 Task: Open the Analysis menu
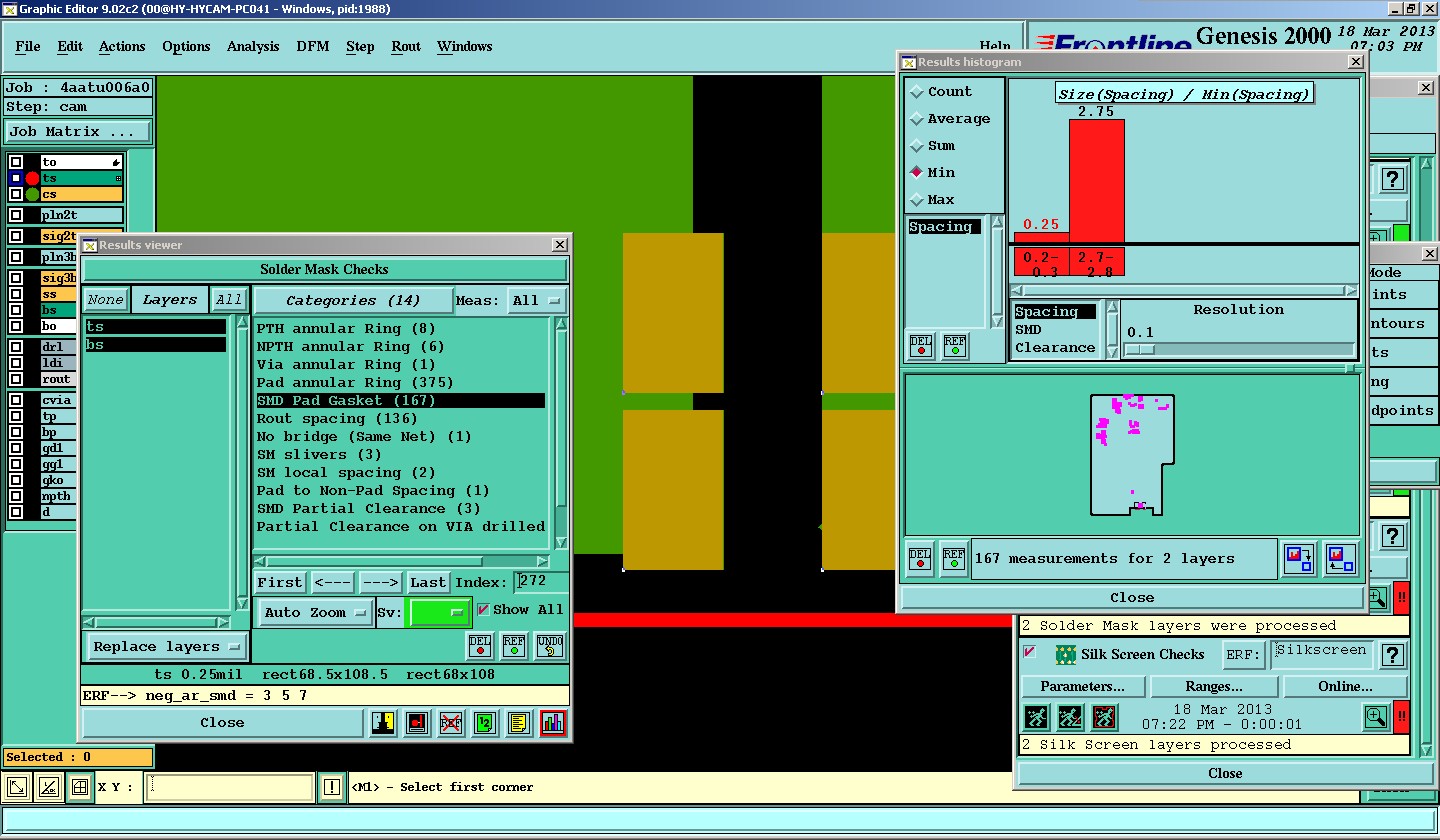point(253,47)
